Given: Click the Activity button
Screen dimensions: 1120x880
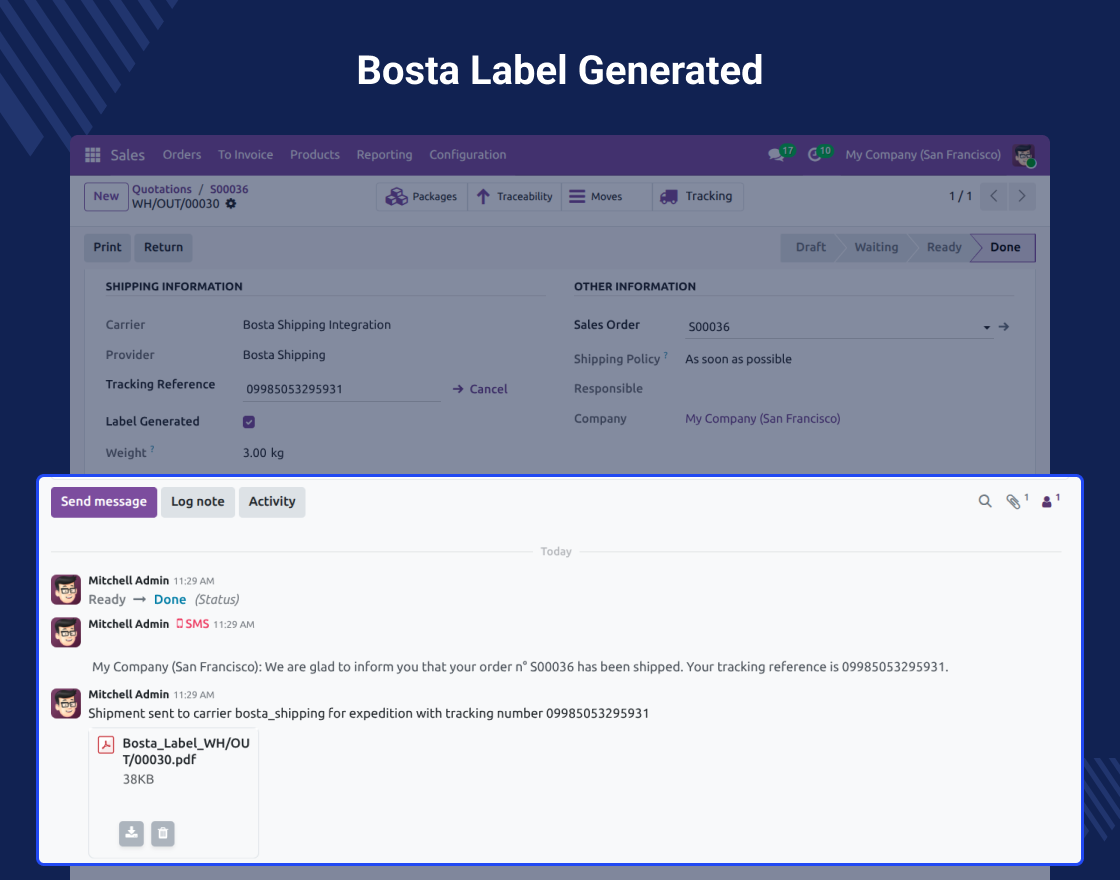Looking at the screenshot, I should point(272,502).
